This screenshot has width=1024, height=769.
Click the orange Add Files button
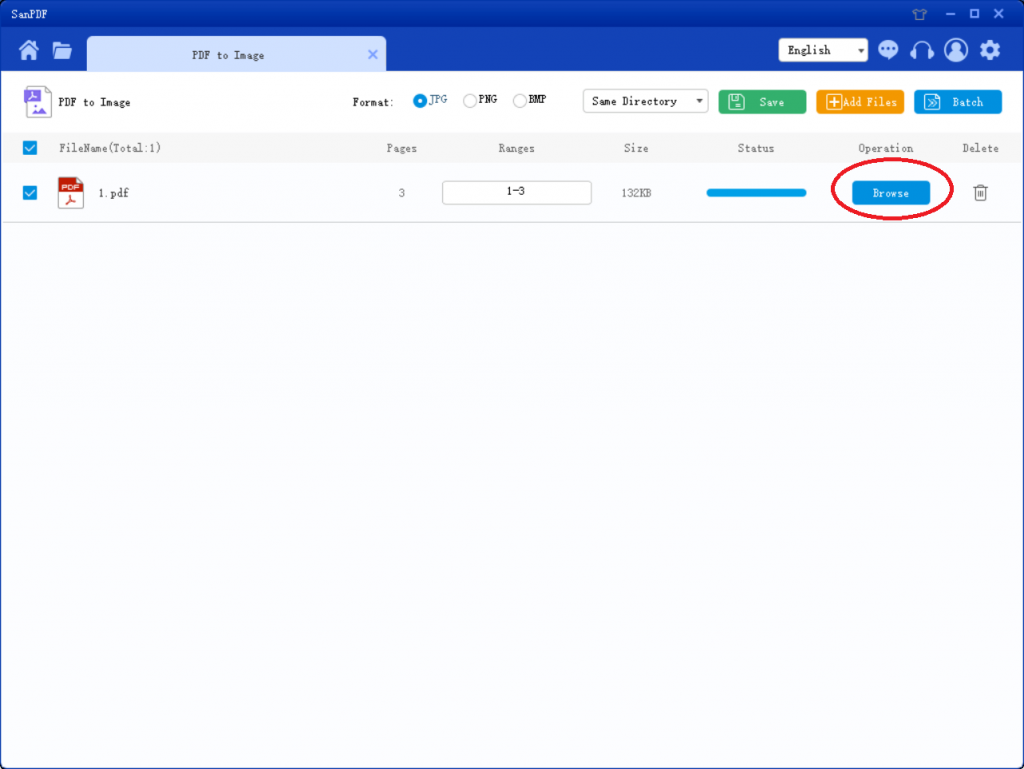860,102
